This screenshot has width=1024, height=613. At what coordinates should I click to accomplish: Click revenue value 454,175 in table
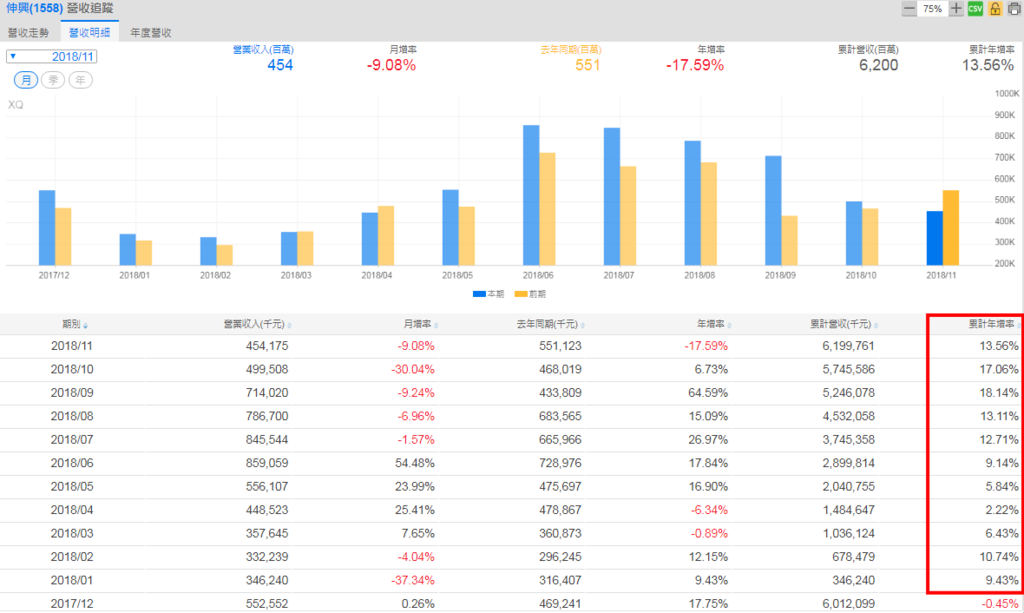coord(266,346)
